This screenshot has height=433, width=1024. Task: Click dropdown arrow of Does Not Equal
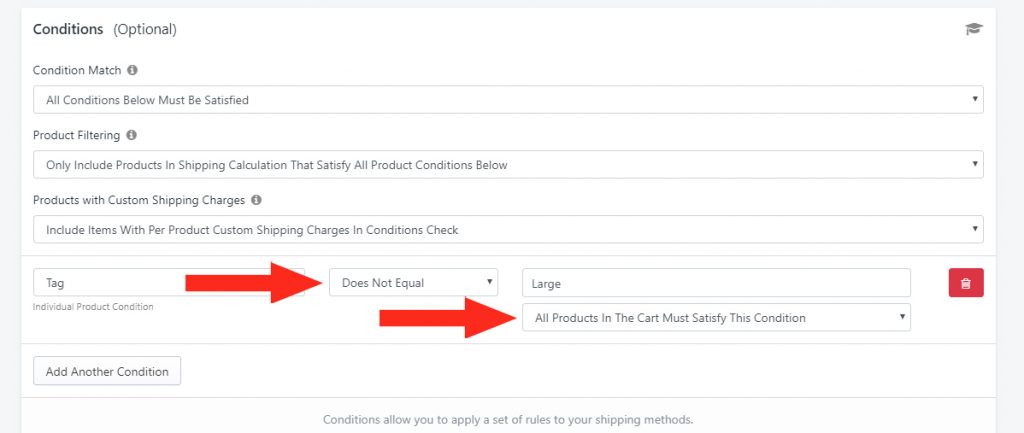pyautogui.click(x=489, y=282)
